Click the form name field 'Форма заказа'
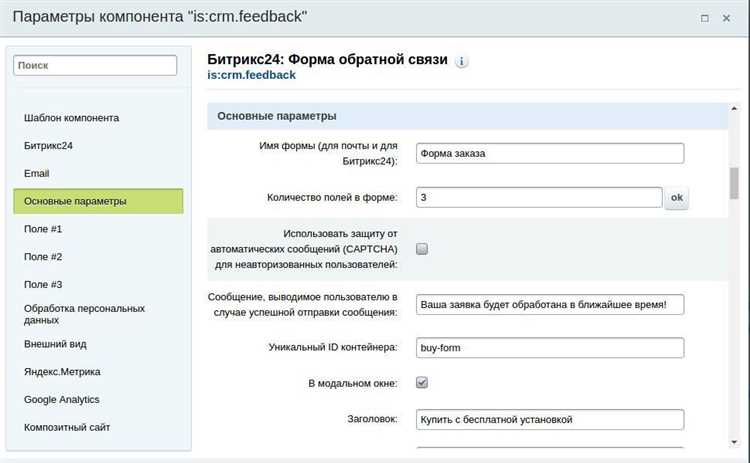Screen dimensions: 750x463 click(550, 154)
